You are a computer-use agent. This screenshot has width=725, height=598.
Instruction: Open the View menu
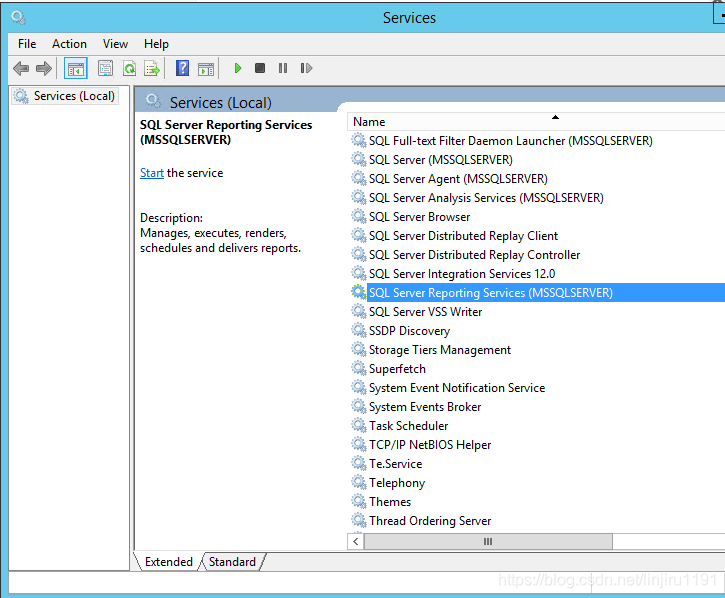point(115,44)
